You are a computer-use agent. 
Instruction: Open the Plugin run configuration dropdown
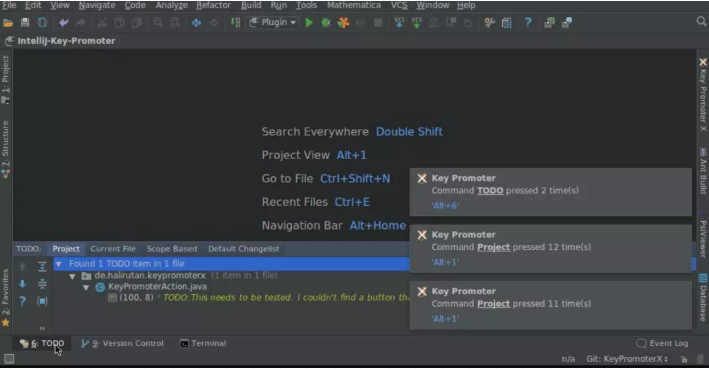click(273, 23)
